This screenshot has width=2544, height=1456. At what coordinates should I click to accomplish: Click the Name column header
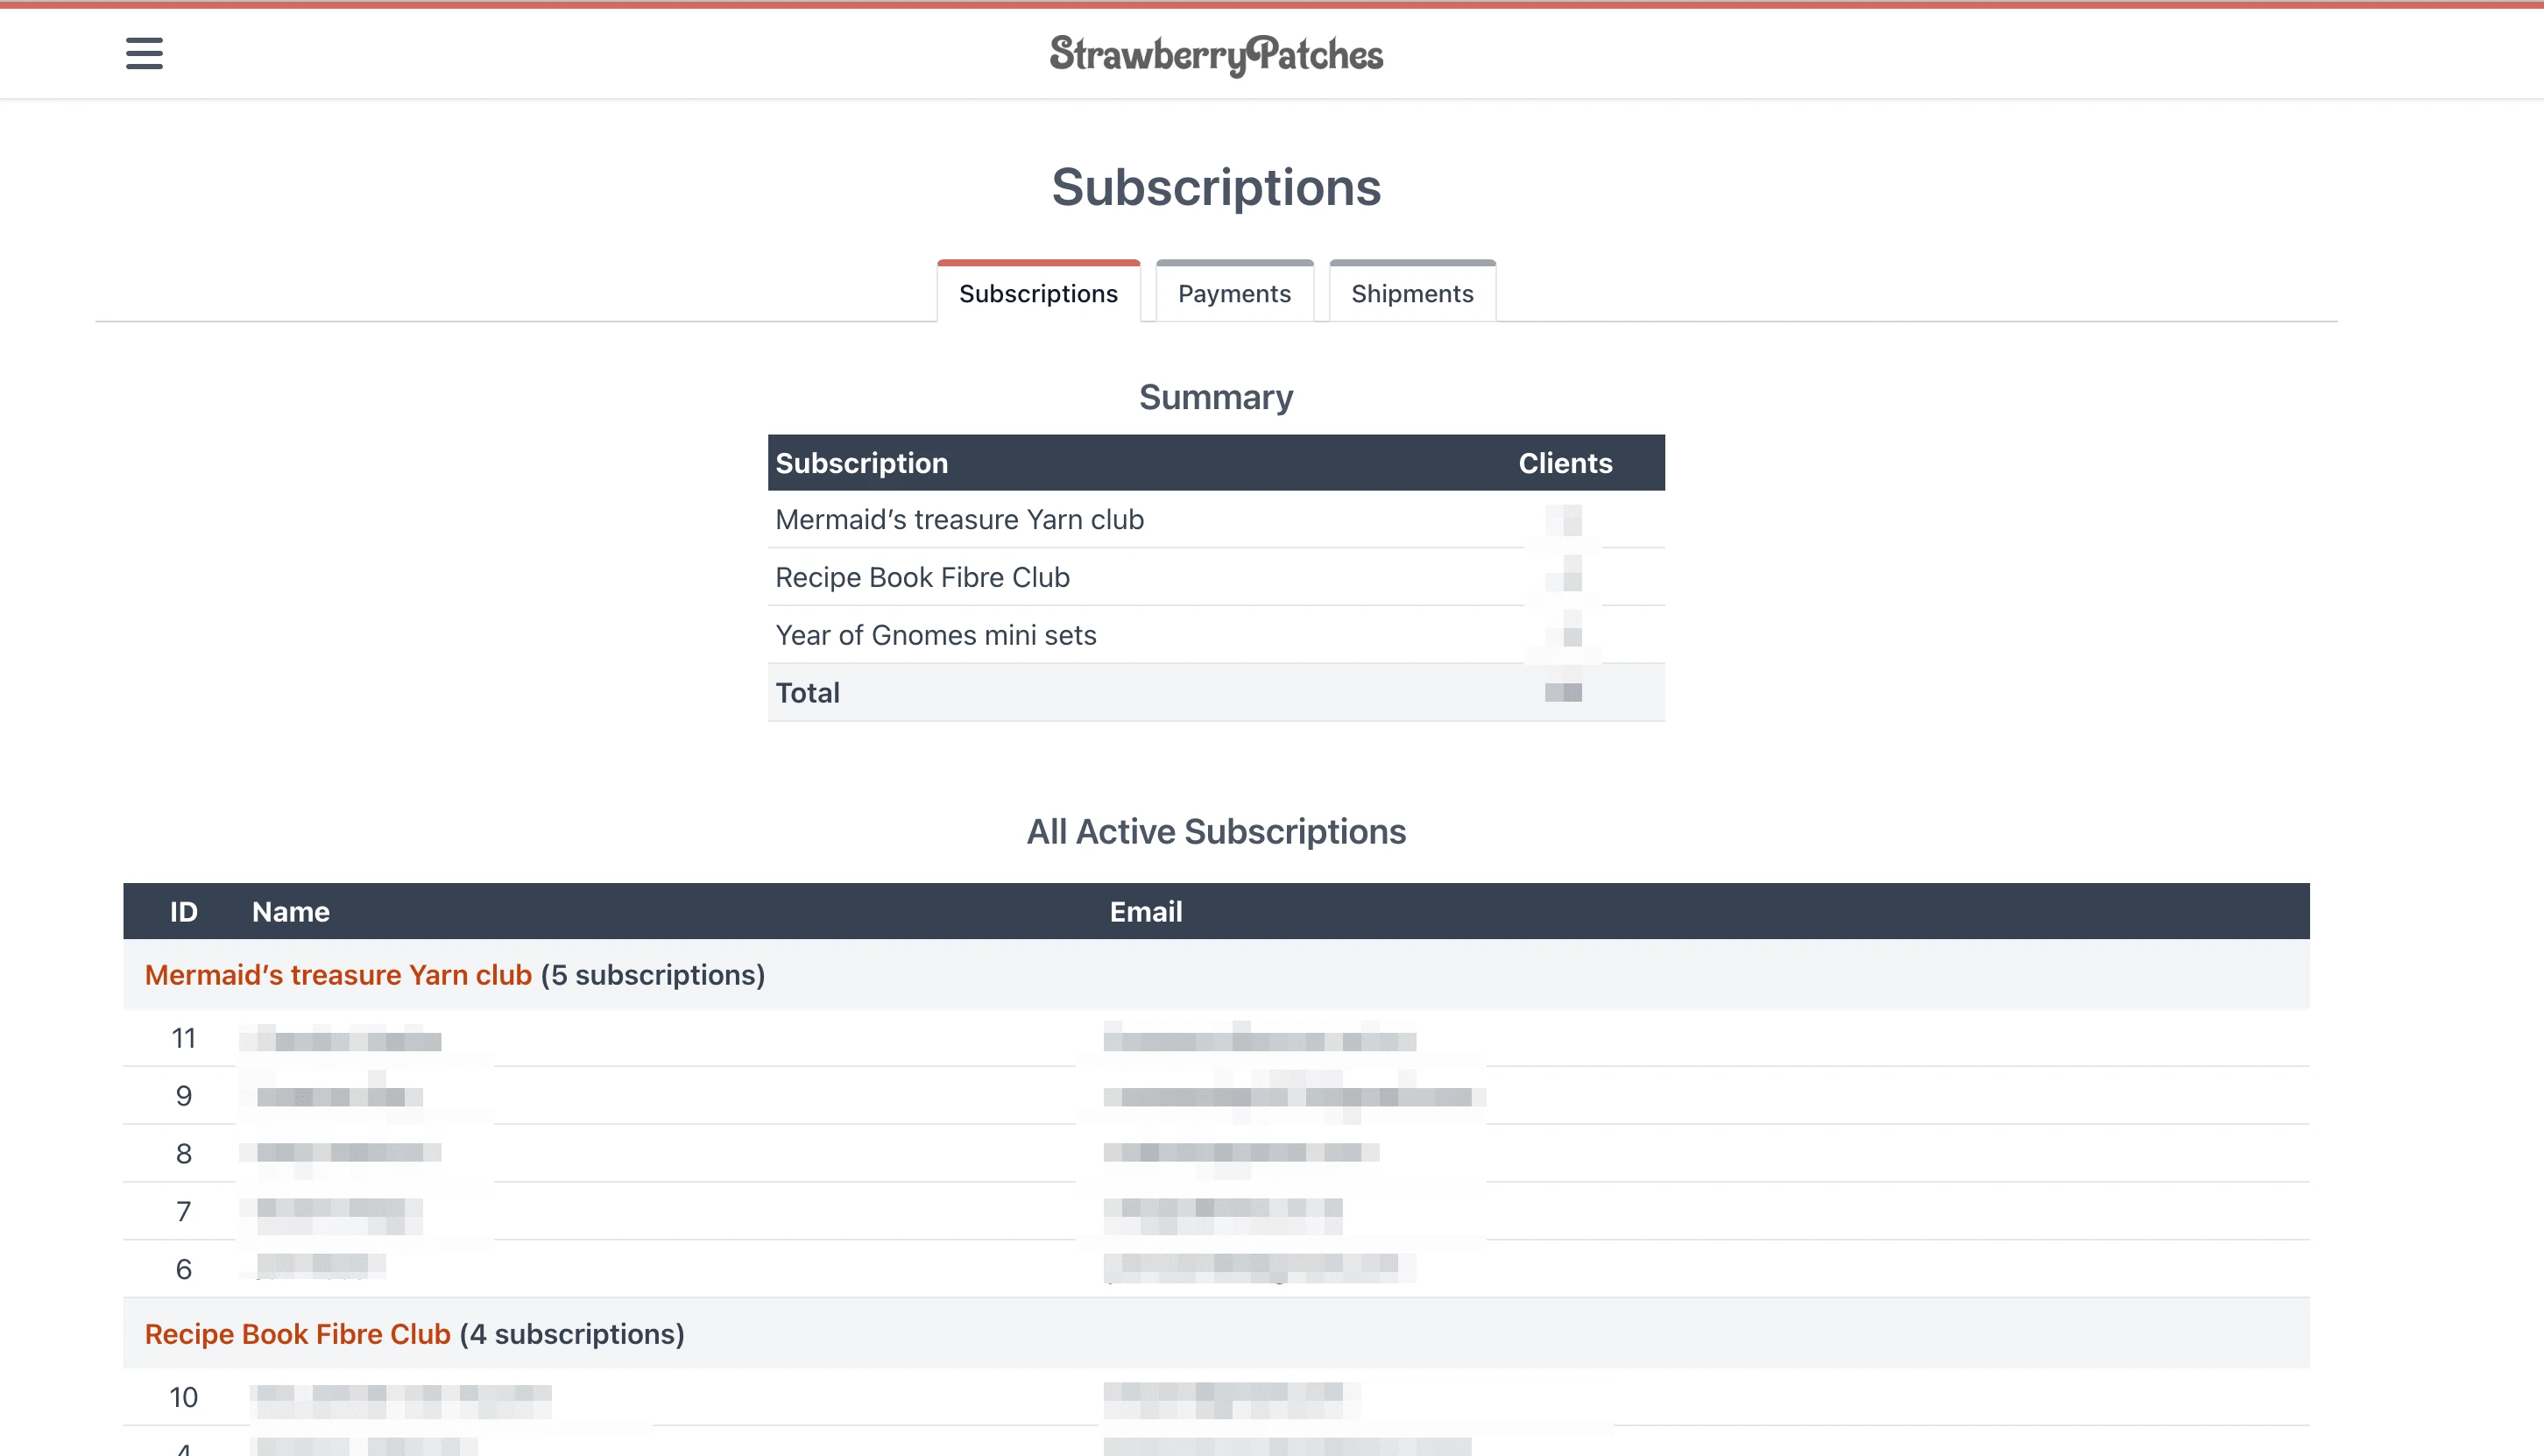pyautogui.click(x=290, y=911)
